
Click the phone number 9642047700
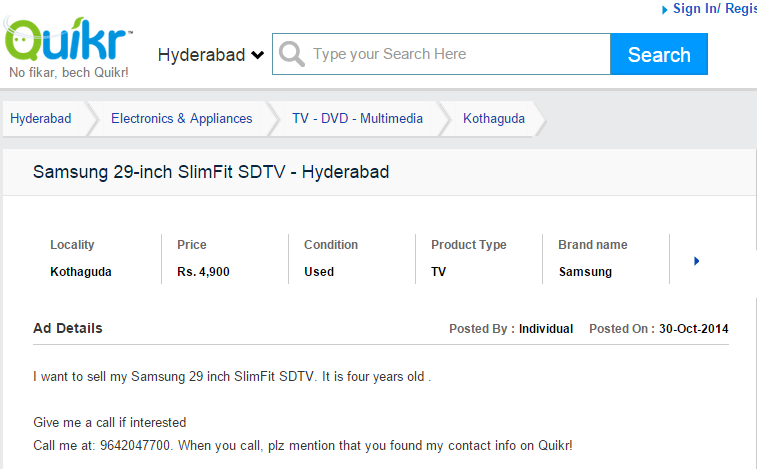(126, 444)
